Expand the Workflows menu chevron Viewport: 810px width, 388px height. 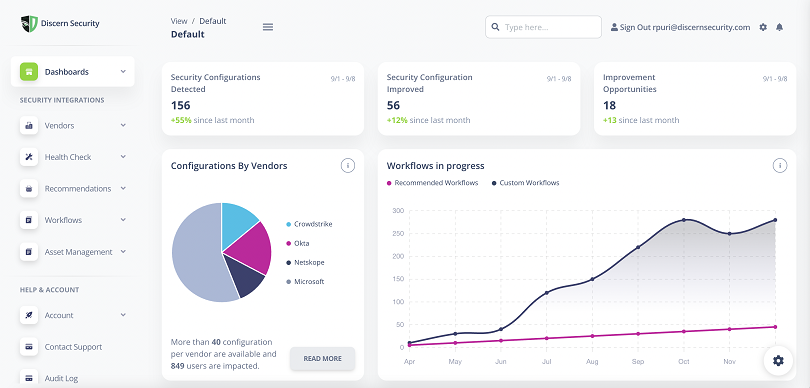[x=123, y=220]
